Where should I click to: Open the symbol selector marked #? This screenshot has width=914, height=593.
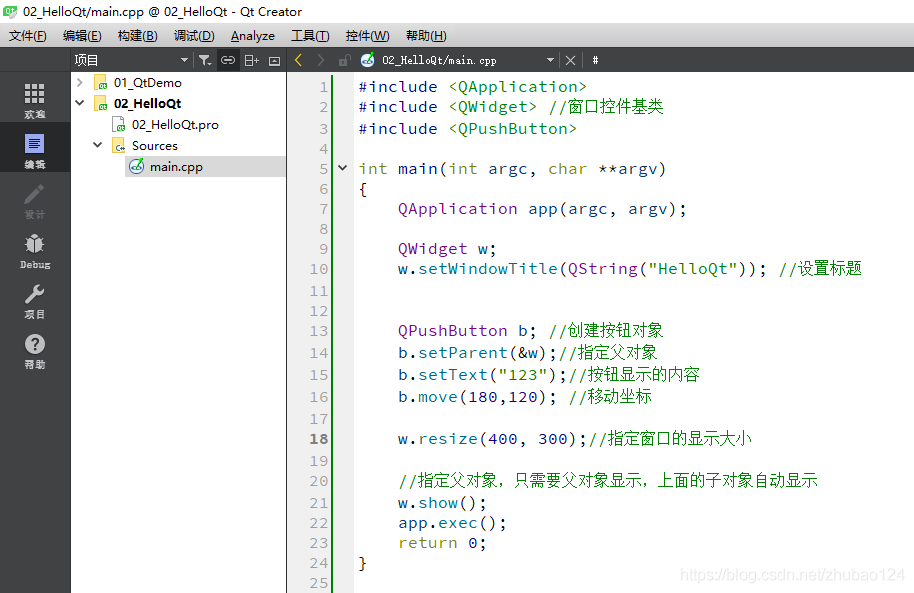(x=595, y=60)
